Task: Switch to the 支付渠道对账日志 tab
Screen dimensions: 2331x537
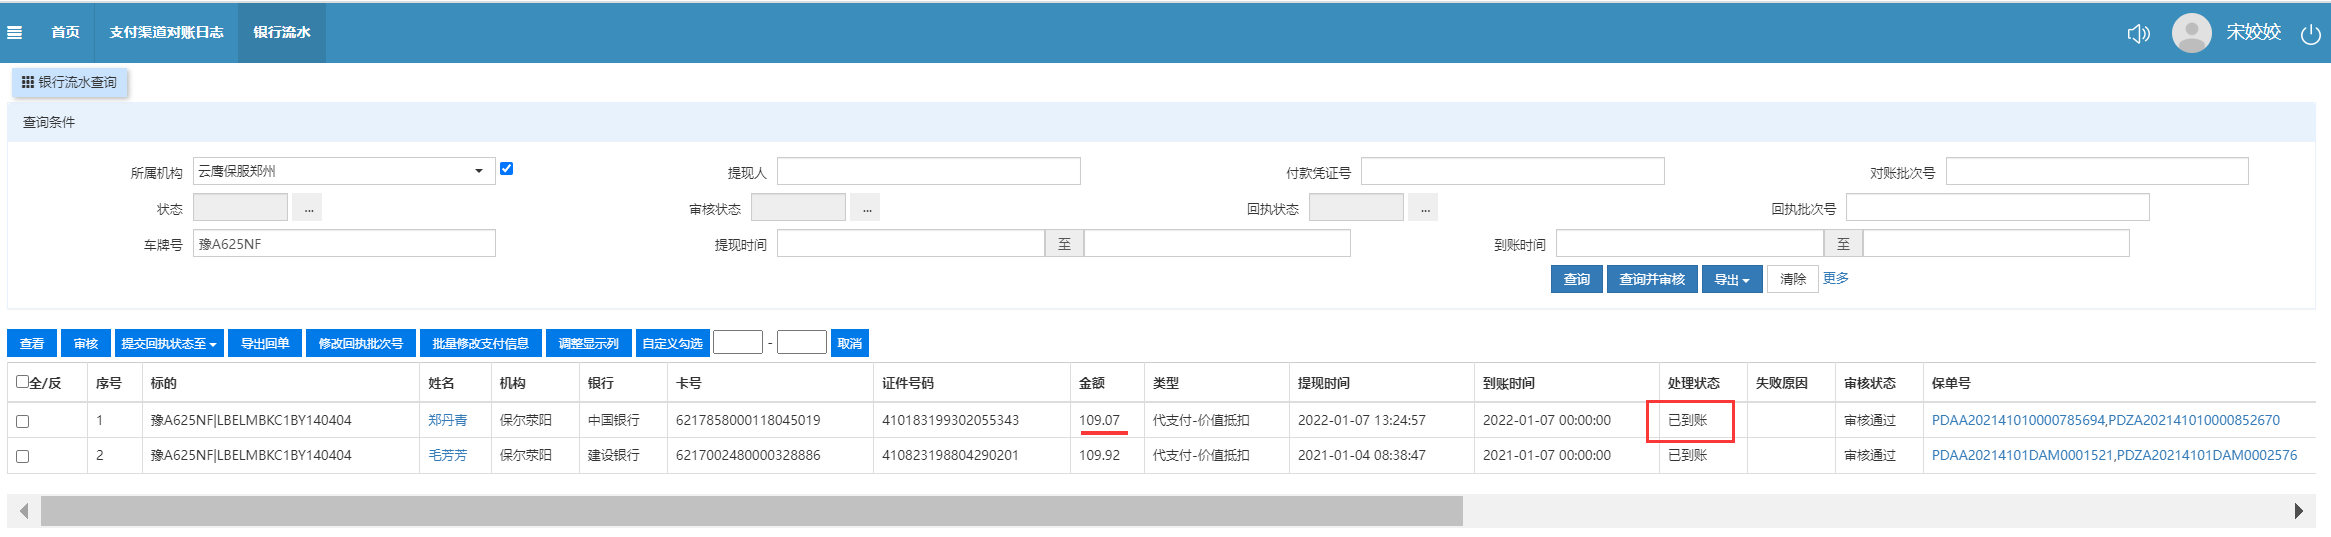Action: pos(167,32)
